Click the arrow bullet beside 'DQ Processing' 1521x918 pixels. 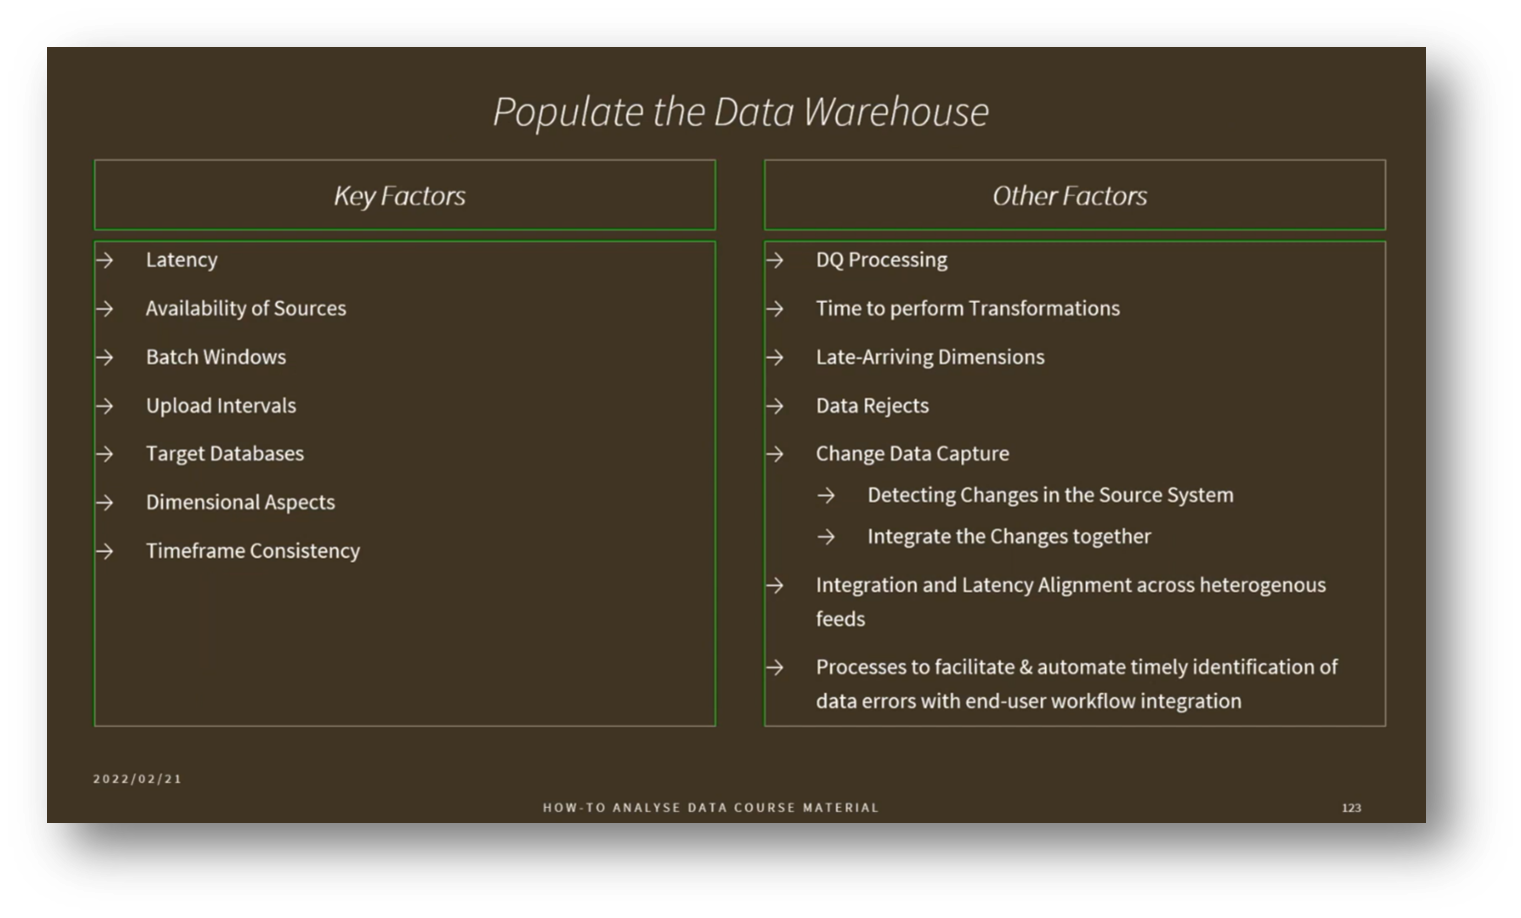coord(775,260)
